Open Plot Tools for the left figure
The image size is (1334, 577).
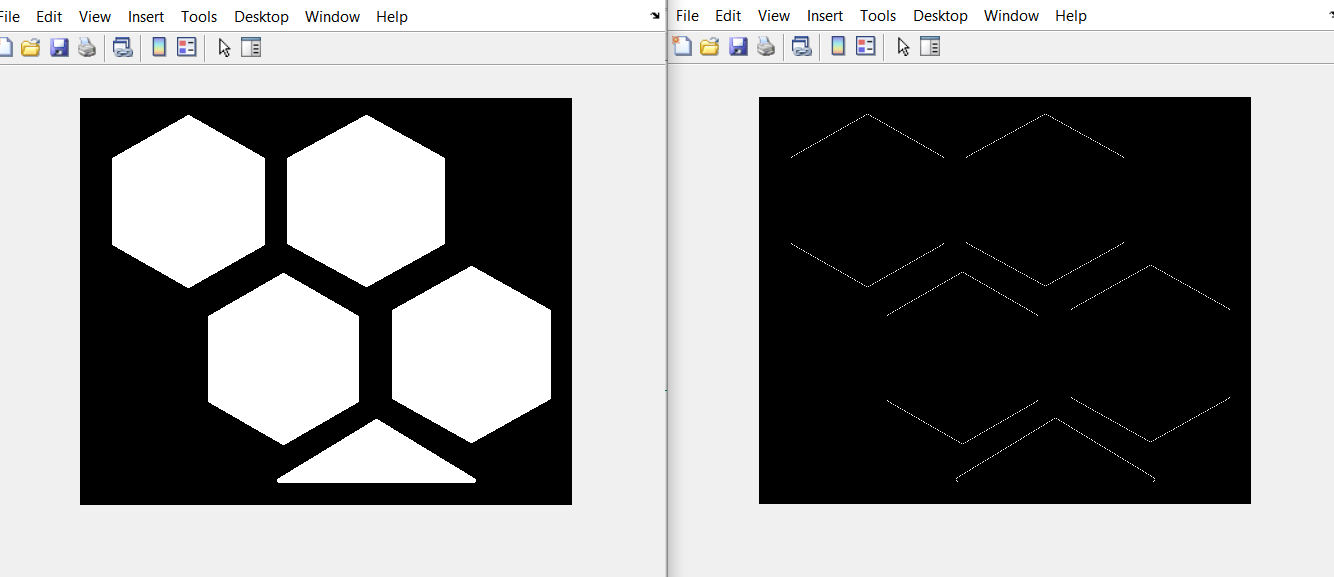coord(251,47)
